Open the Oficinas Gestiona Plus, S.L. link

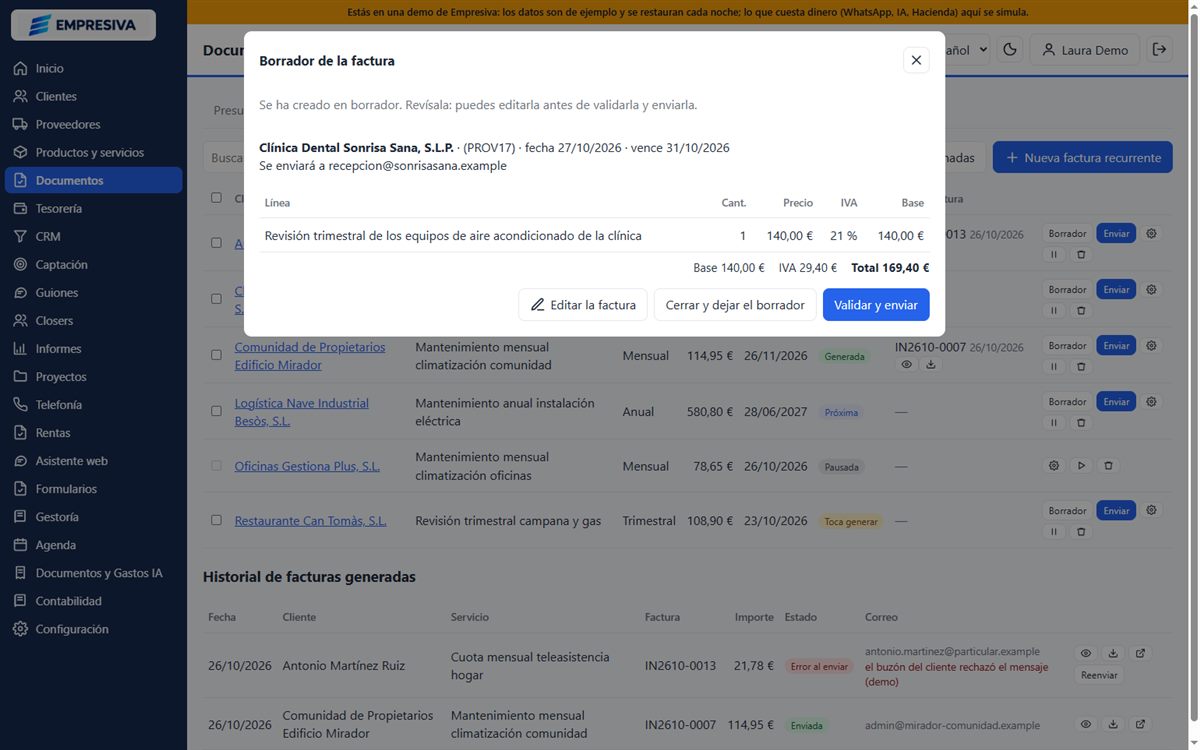click(307, 466)
